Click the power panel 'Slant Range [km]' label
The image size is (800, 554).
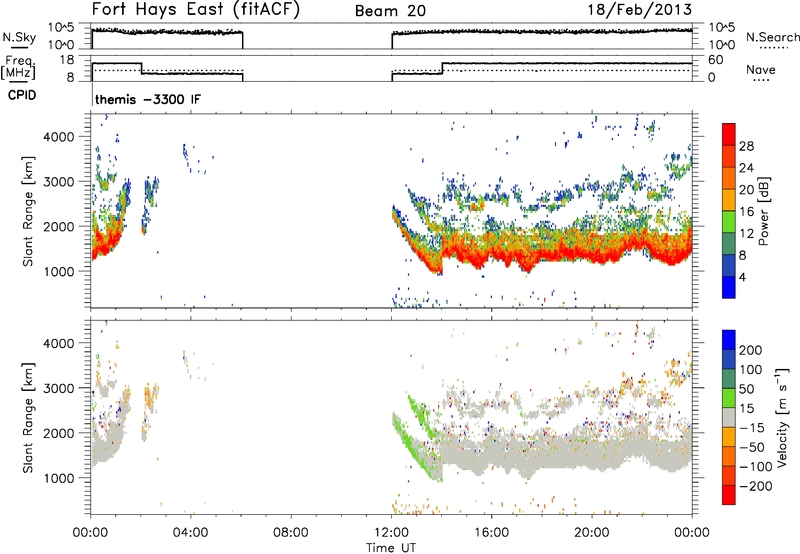(28, 211)
